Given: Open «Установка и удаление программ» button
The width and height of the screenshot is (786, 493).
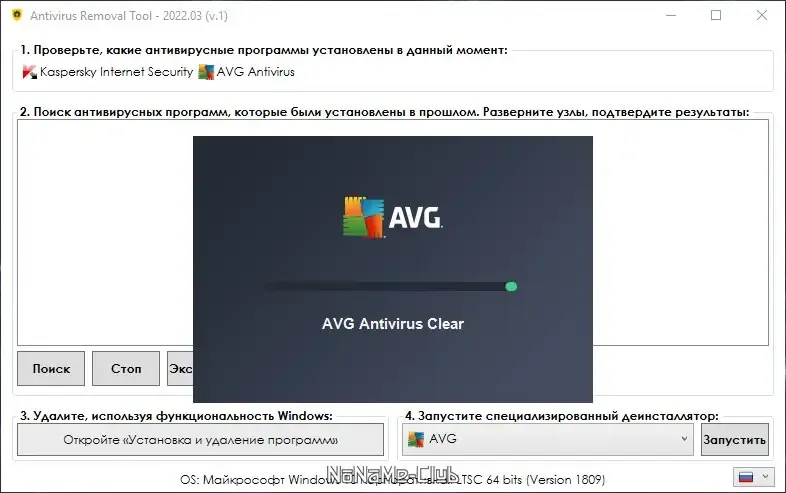Looking at the screenshot, I should tap(201, 440).
